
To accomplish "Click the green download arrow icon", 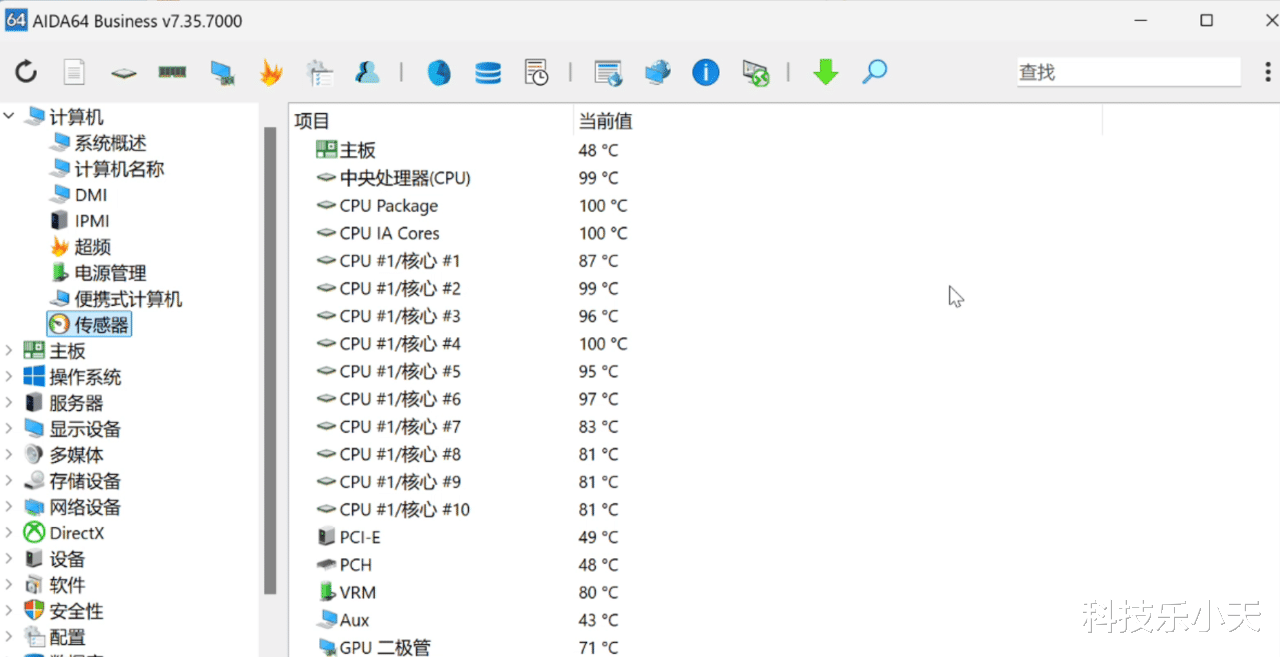I will pos(826,72).
